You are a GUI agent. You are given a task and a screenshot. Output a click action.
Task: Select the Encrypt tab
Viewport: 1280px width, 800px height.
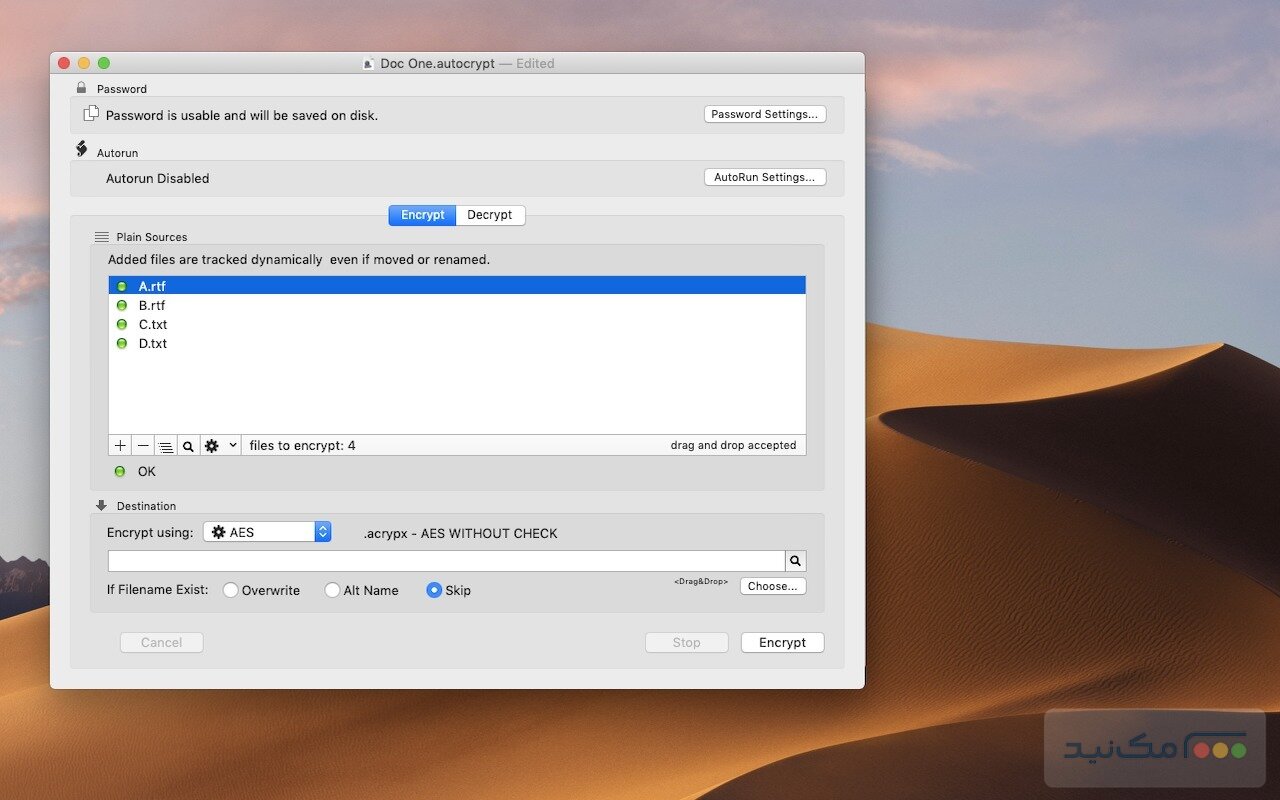pos(422,215)
